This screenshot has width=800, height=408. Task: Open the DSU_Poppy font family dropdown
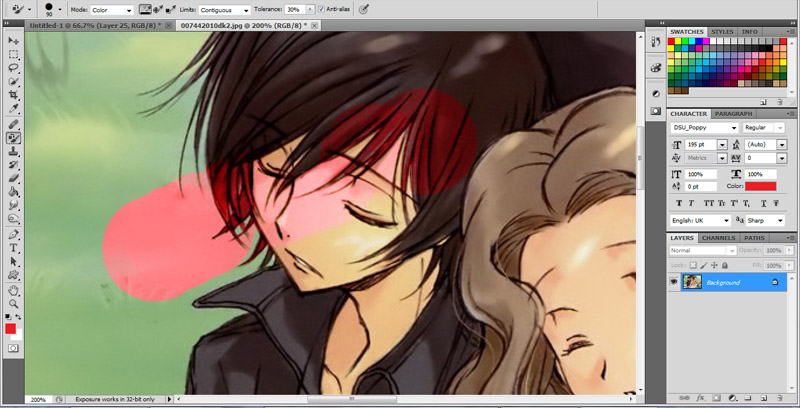click(x=704, y=128)
